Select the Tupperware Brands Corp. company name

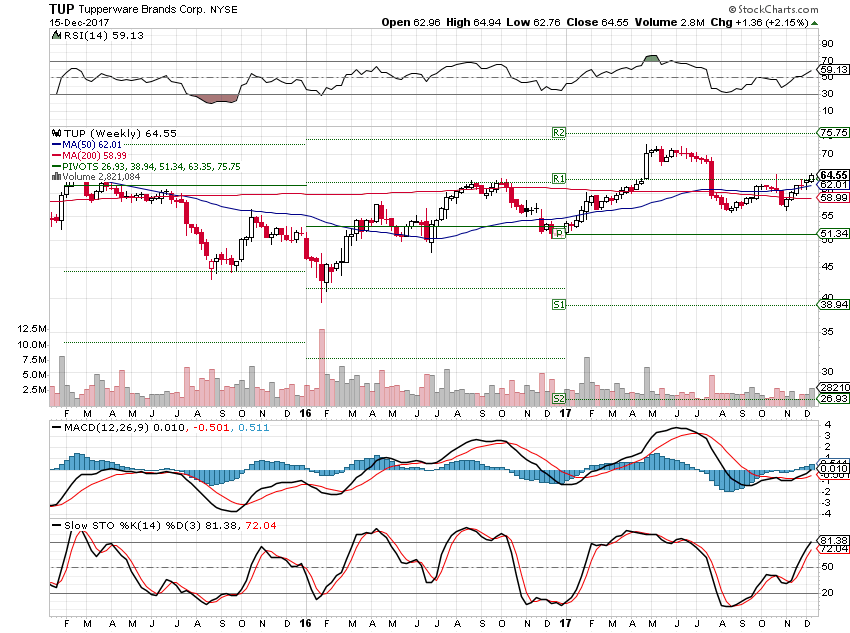[142, 10]
